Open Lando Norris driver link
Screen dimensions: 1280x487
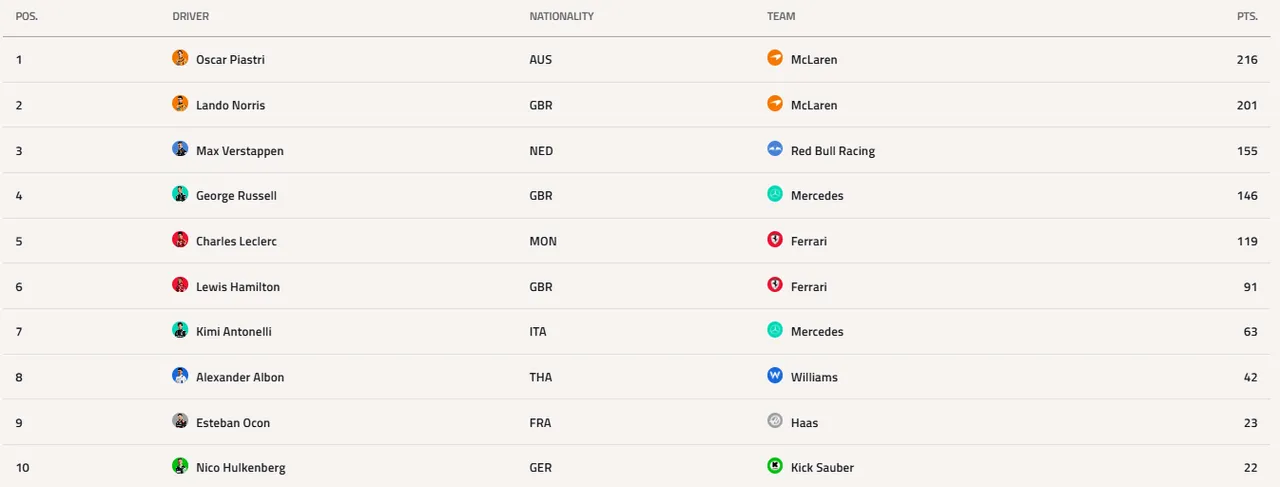(231, 105)
